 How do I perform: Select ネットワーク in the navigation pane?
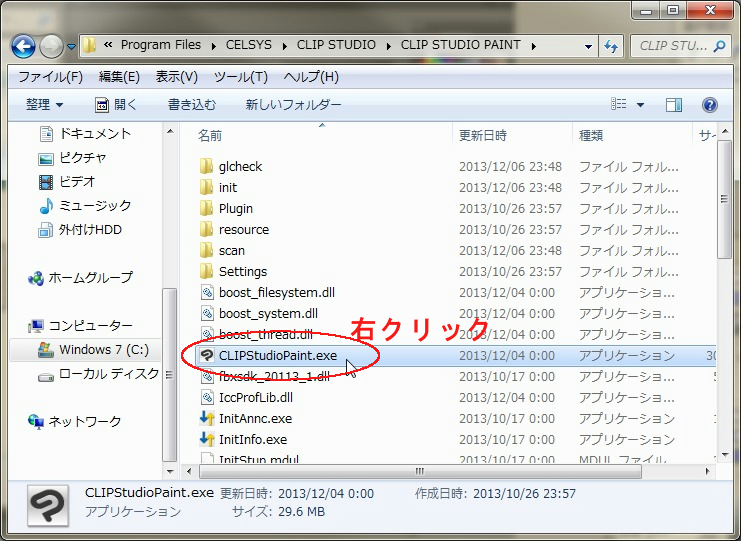coord(85,422)
